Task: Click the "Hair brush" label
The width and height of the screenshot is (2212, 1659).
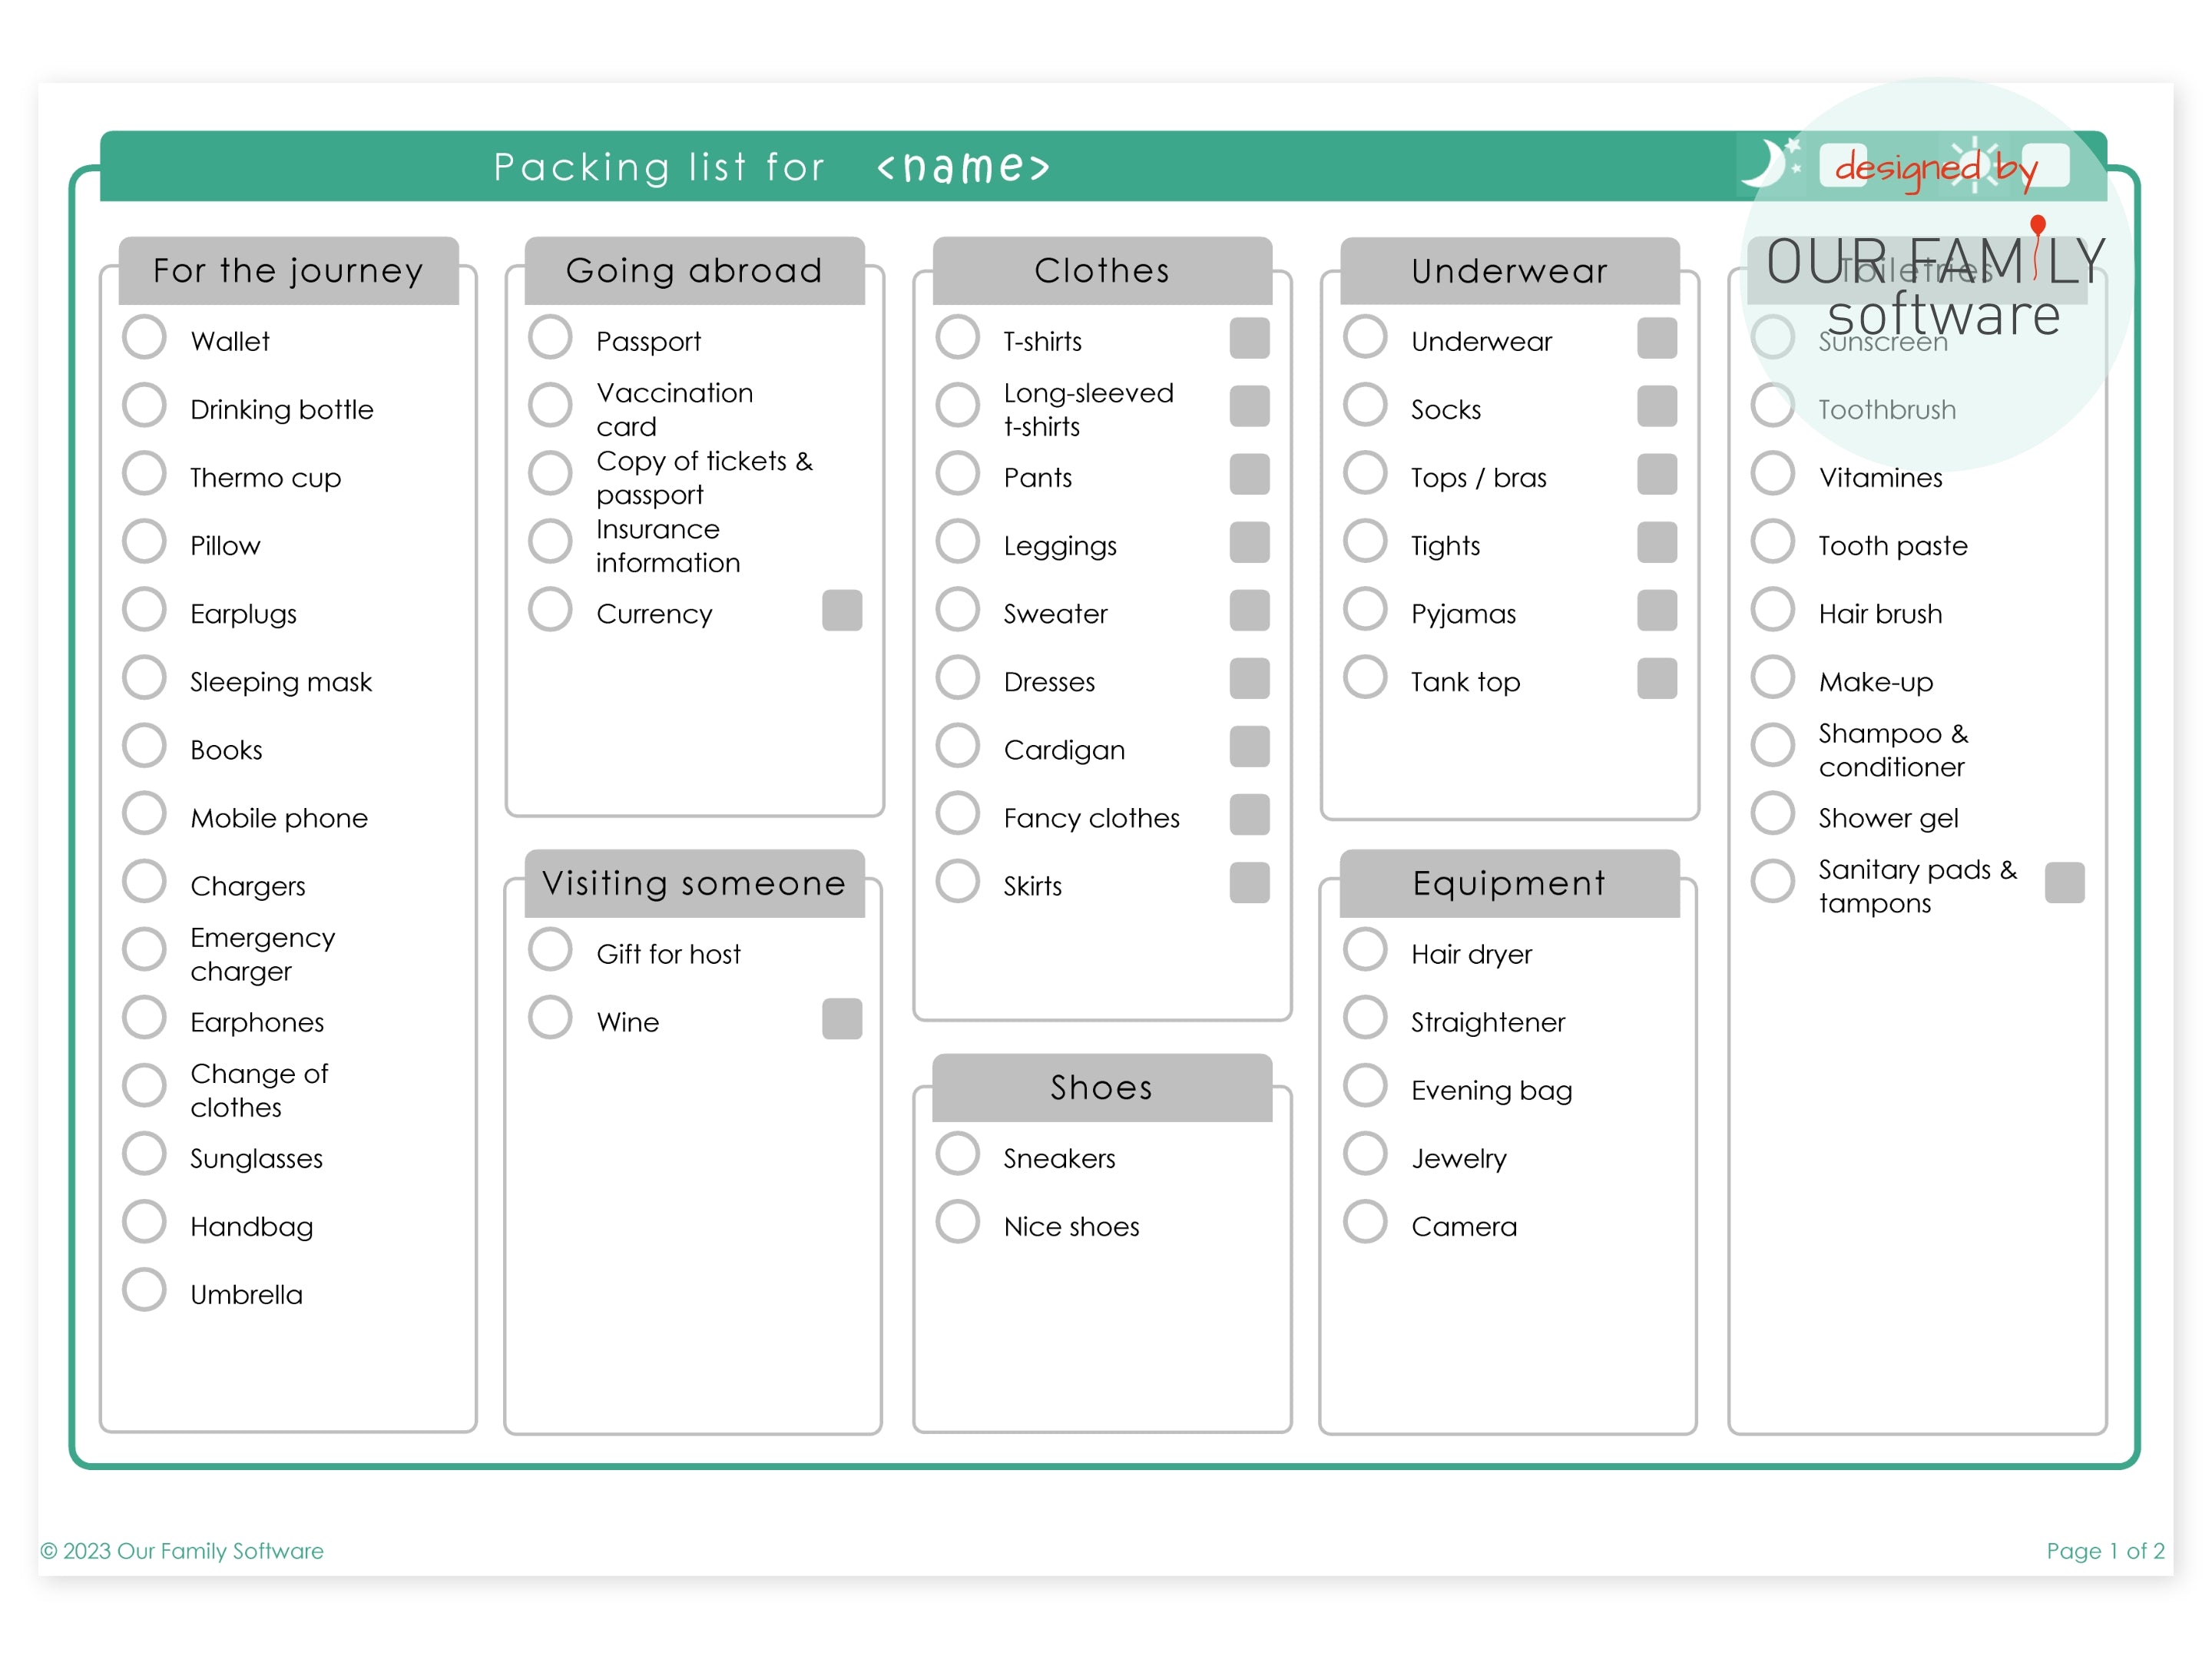Action: click(1880, 614)
